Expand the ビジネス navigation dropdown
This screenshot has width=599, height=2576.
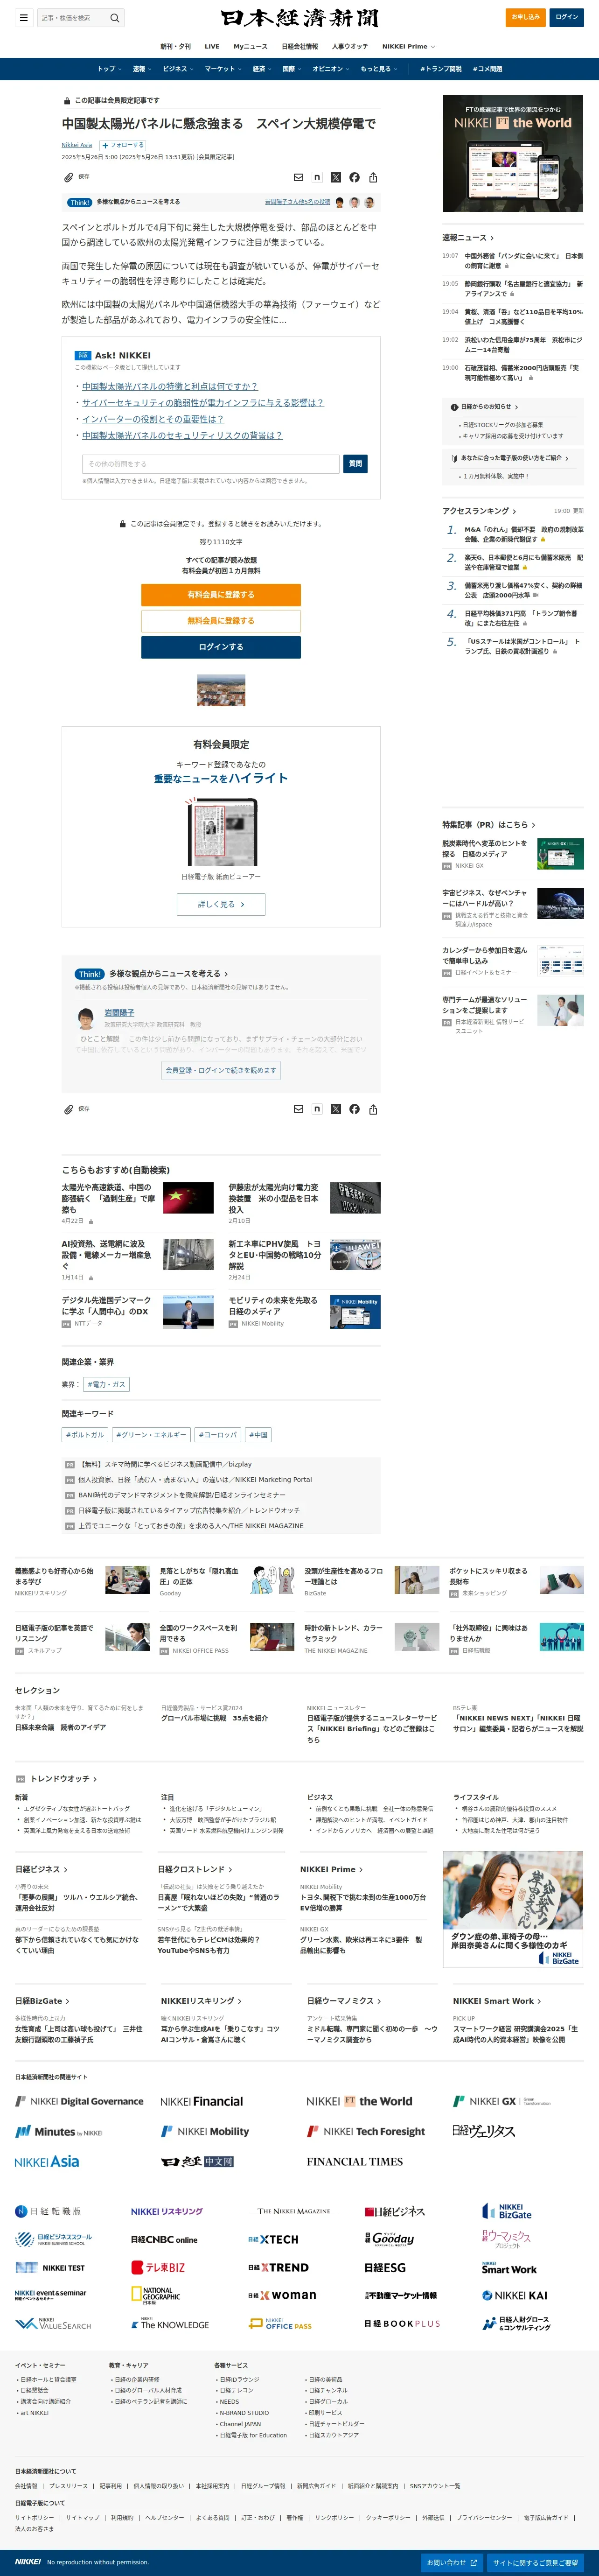click(x=178, y=69)
